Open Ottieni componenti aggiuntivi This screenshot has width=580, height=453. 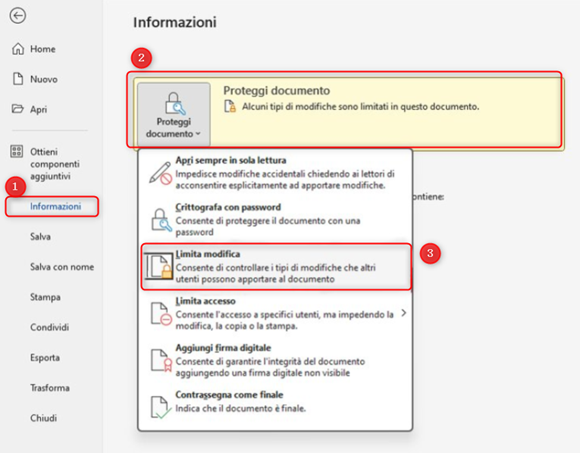[x=54, y=163]
